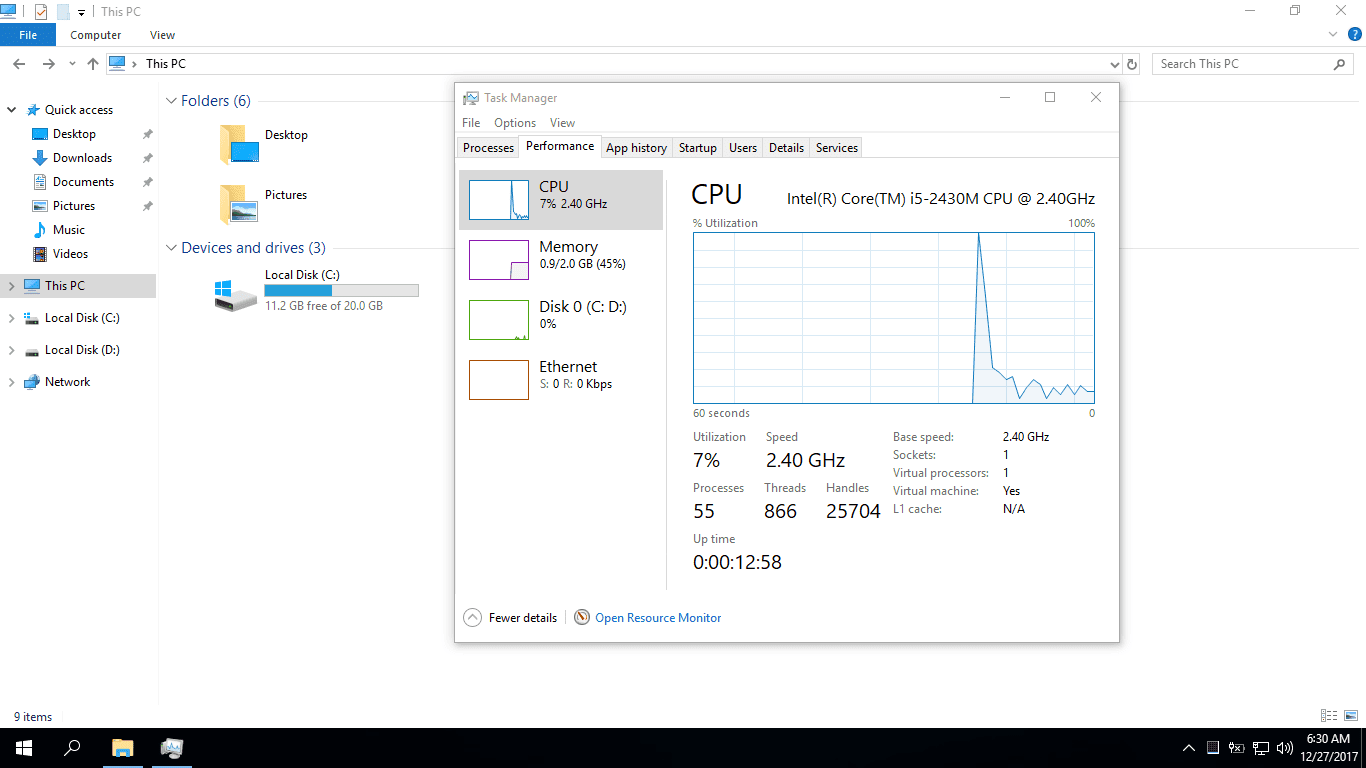Select Disk 0 (C: D:) performance item
Viewport: 1366px width, 768px height.
(561, 320)
